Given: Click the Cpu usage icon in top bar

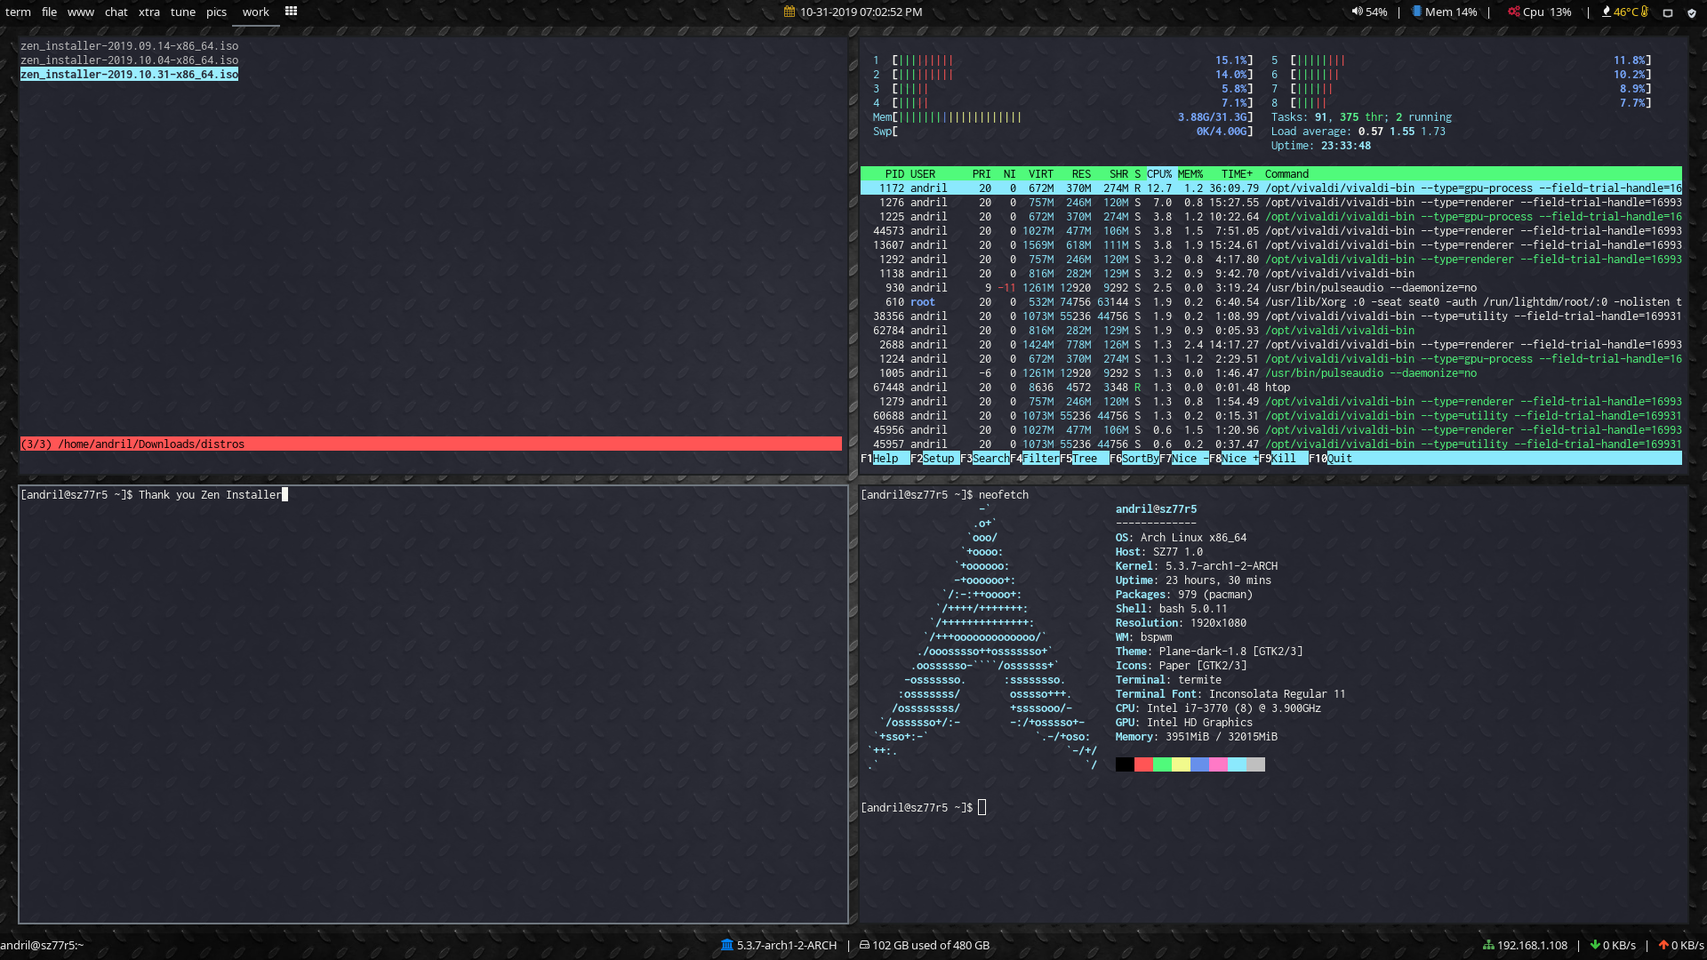Looking at the screenshot, I should coord(1514,12).
